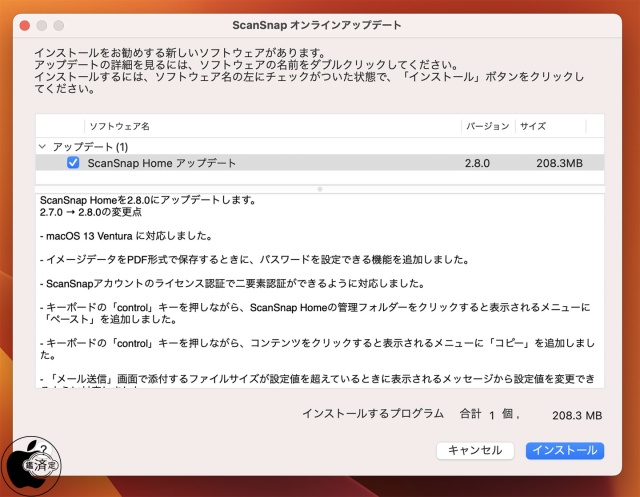Screen dimensions: 640x497
Task: Click the split pane divider handle dot
Action: [x=320, y=189]
